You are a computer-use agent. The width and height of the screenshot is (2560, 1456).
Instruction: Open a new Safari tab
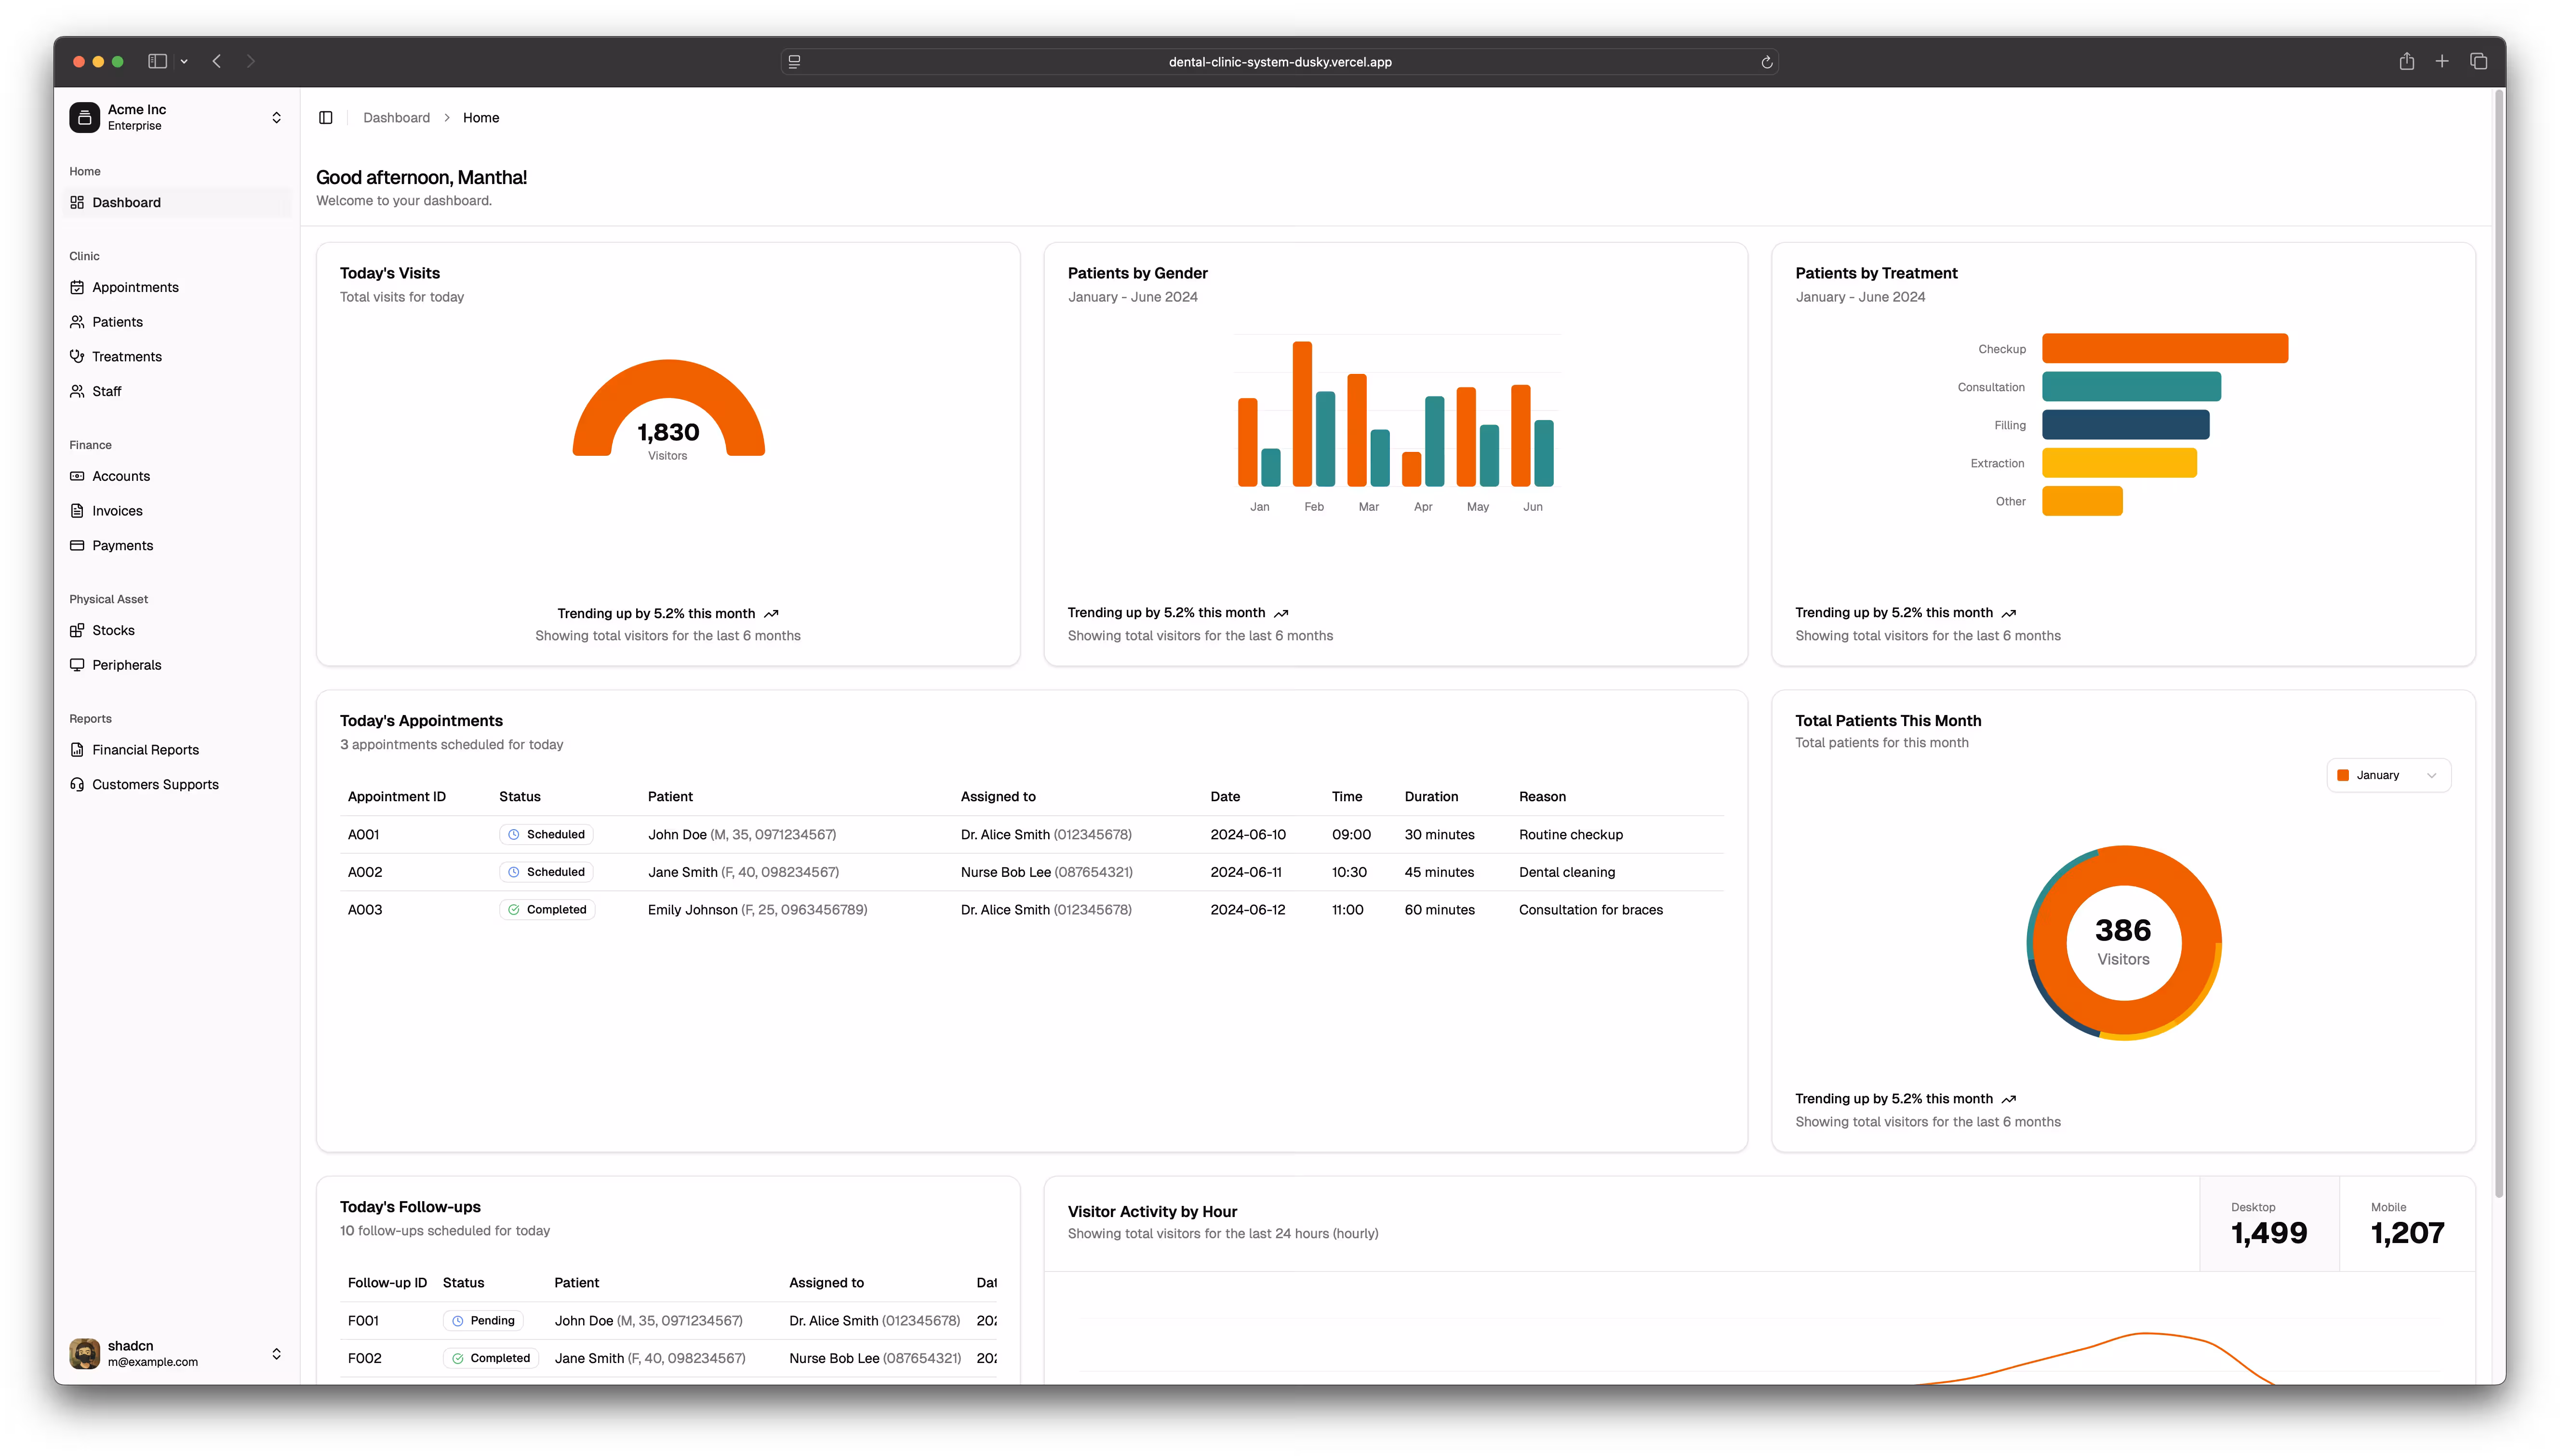(x=2442, y=62)
